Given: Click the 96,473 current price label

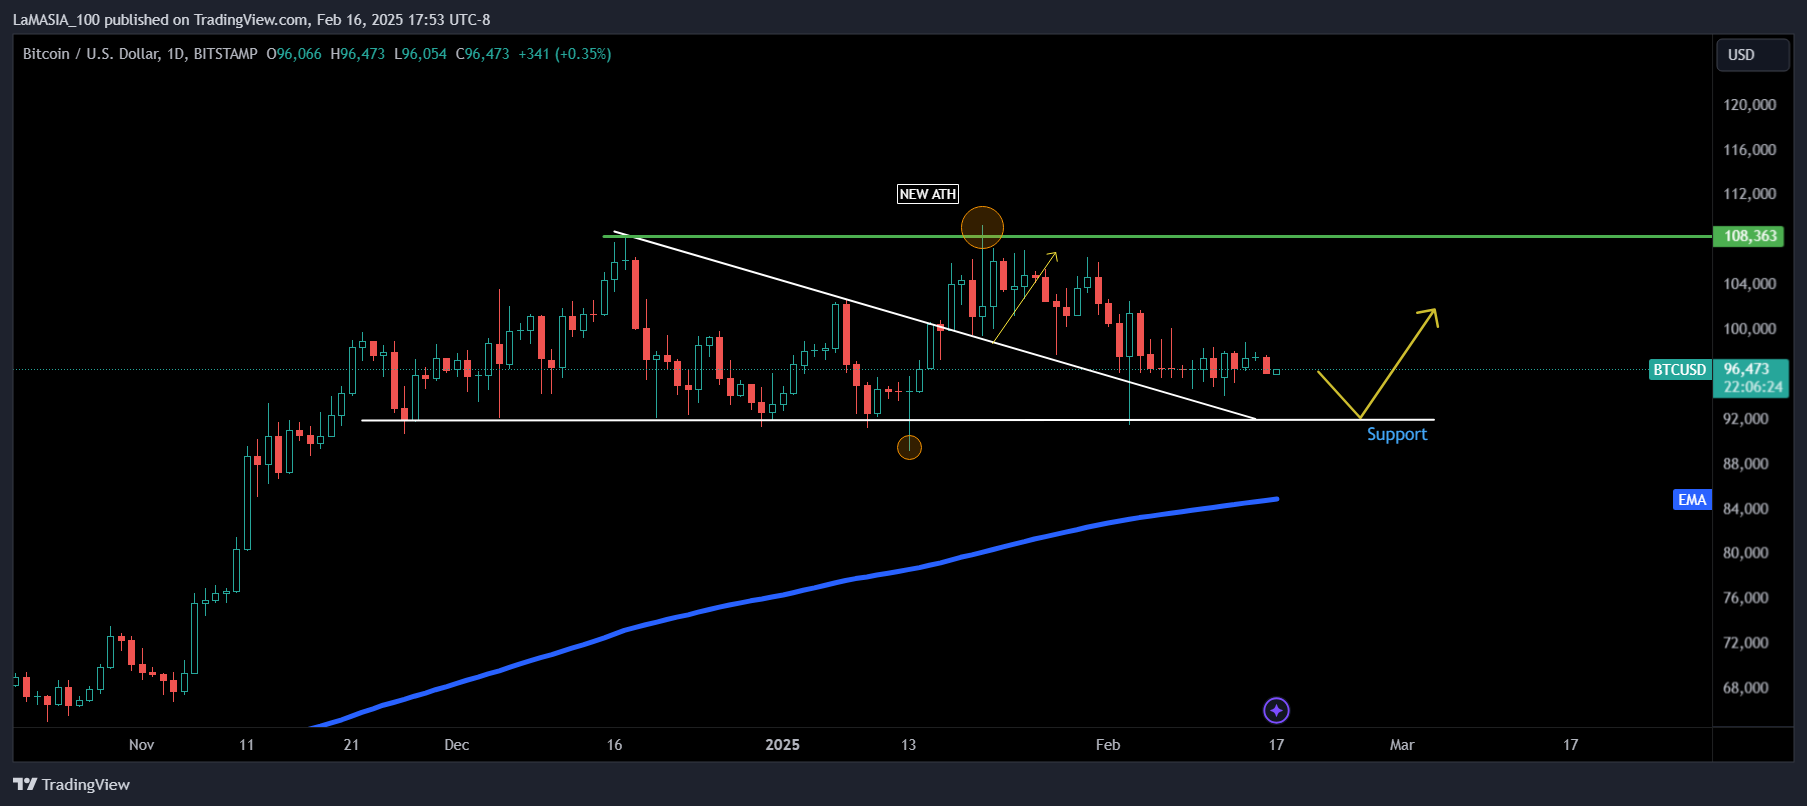Looking at the screenshot, I should pyautogui.click(x=1747, y=369).
